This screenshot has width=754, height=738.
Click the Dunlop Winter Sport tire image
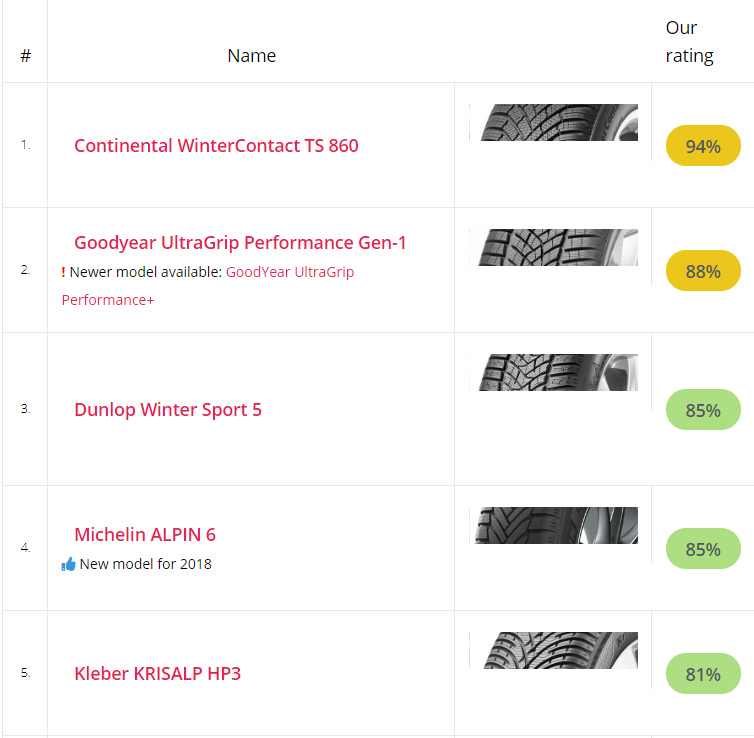click(x=553, y=372)
